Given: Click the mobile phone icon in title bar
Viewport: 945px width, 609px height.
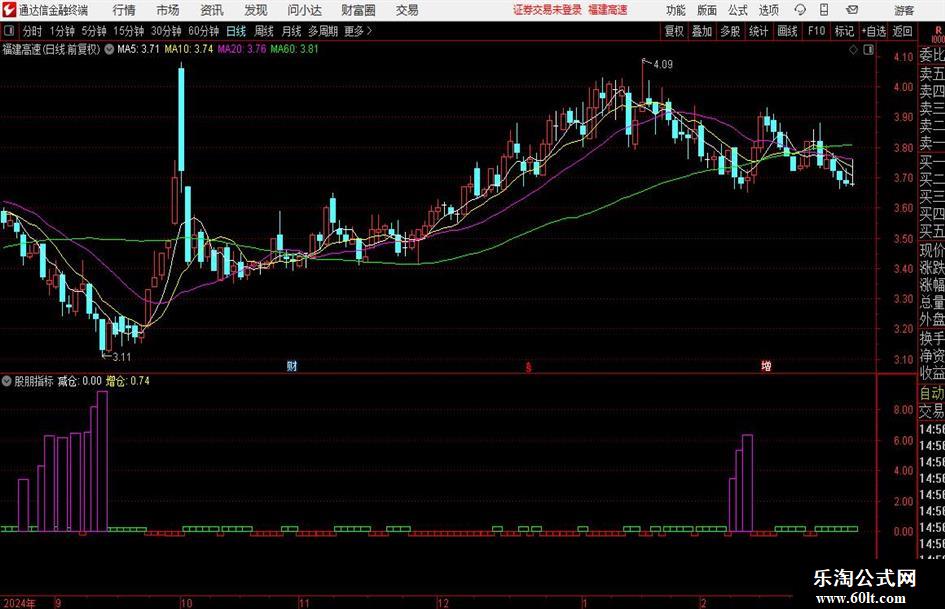Looking at the screenshot, I should click(824, 10).
